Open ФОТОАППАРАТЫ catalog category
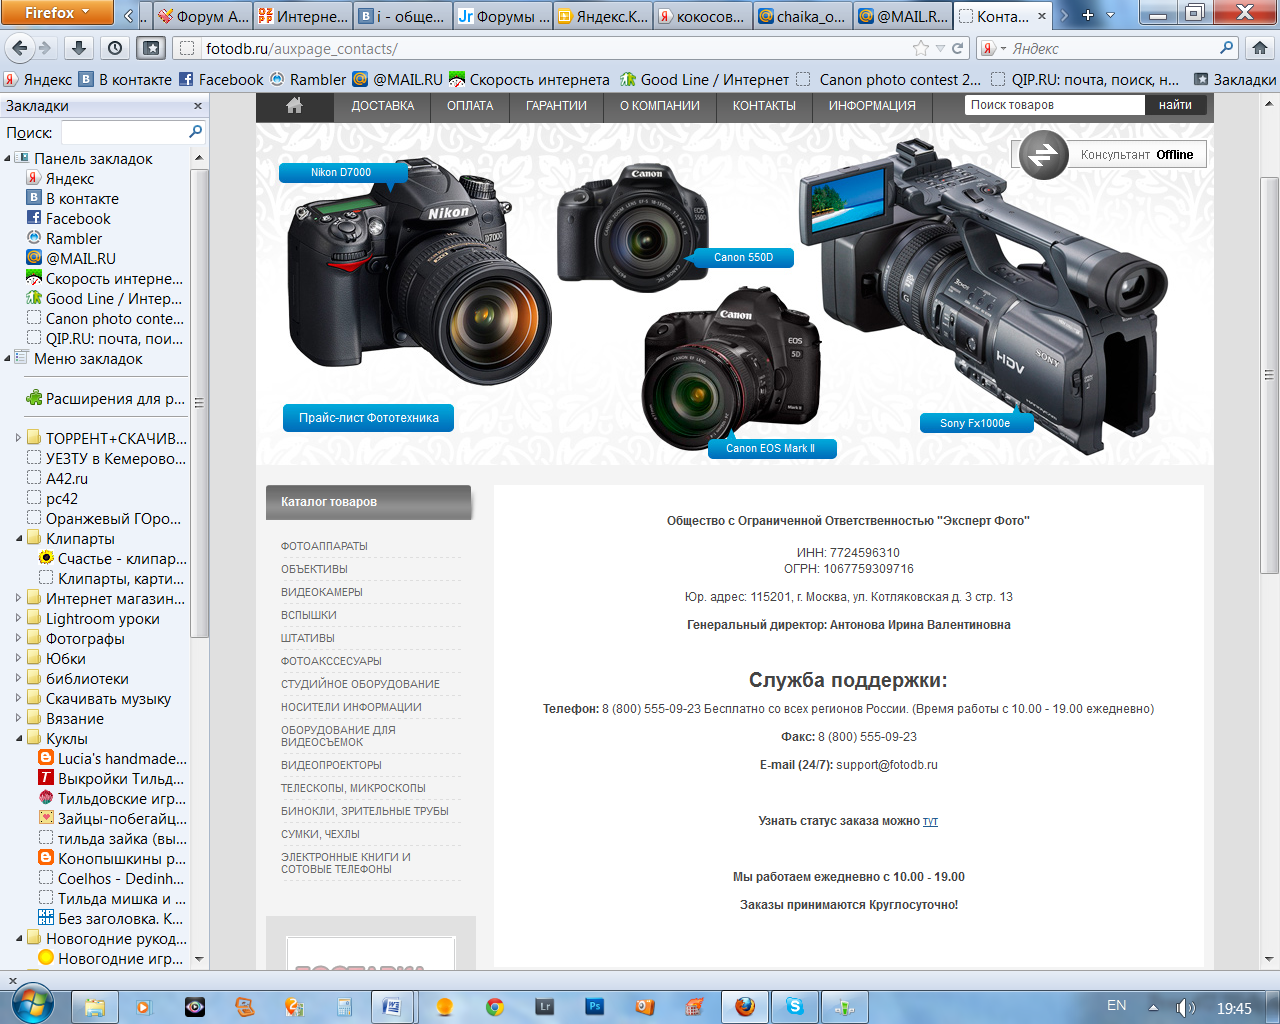This screenshot has width=1280, height=1024. (324, 546)
